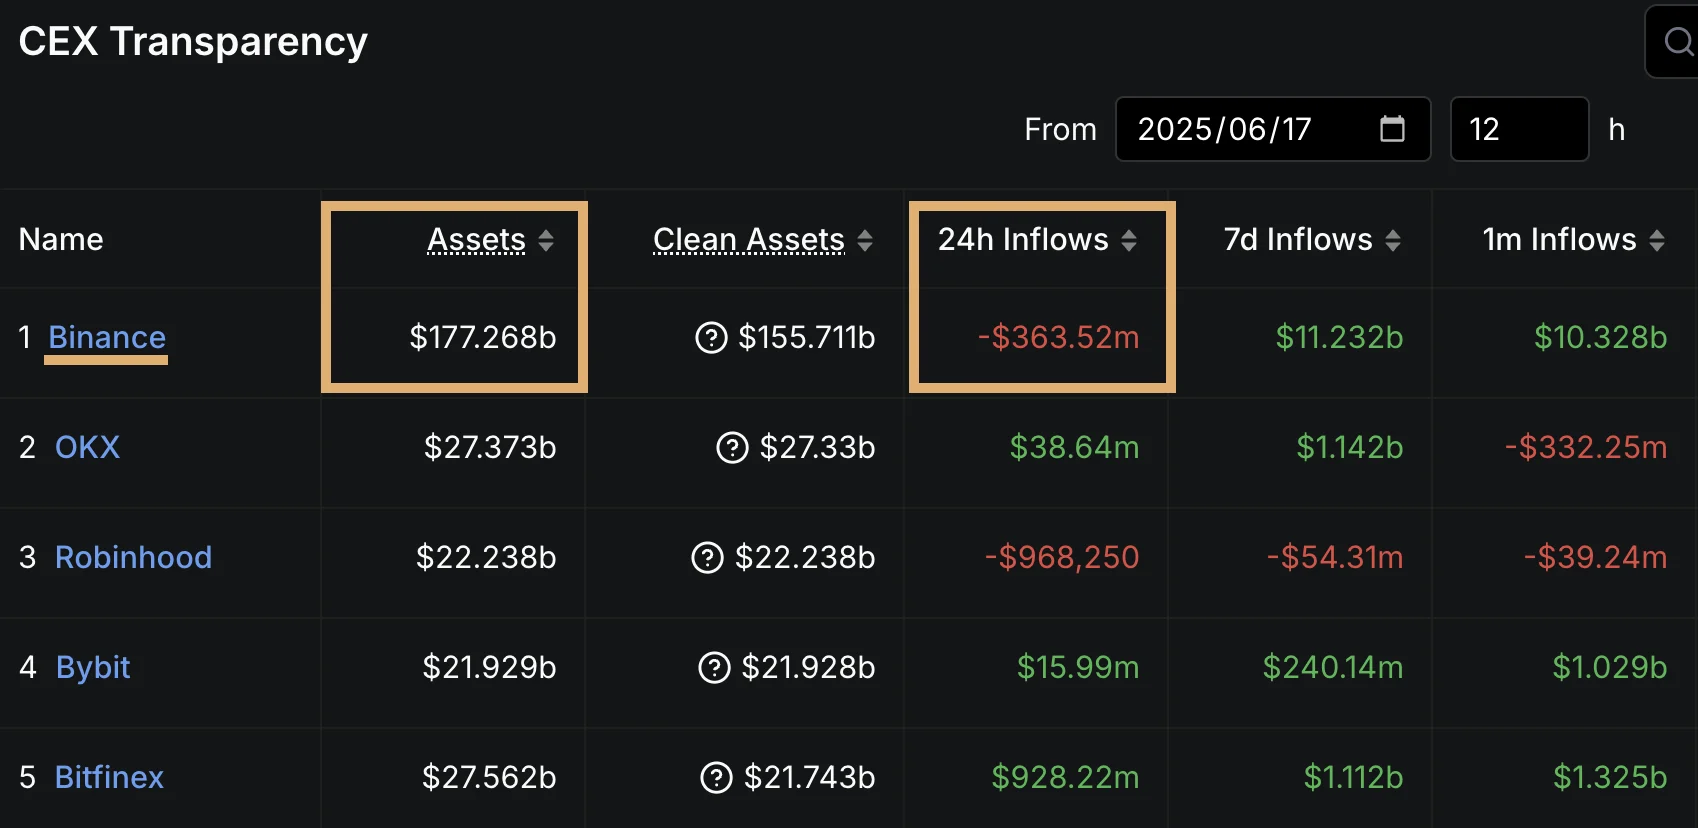This screenshot has width=1698, height=828.
Task: Open the search icon at top right
Action: click(1678, 42)
